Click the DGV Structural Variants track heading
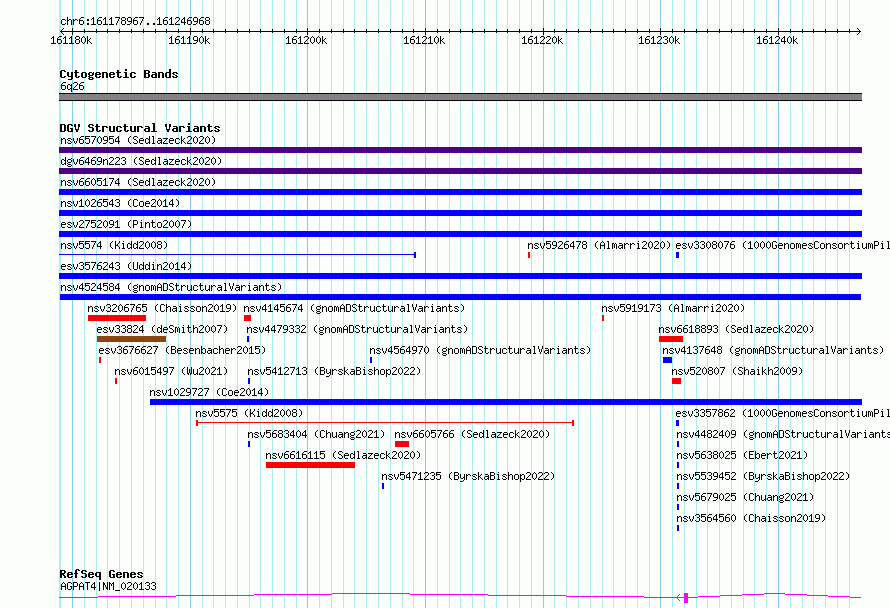890x608 pixels. [140, 128]
